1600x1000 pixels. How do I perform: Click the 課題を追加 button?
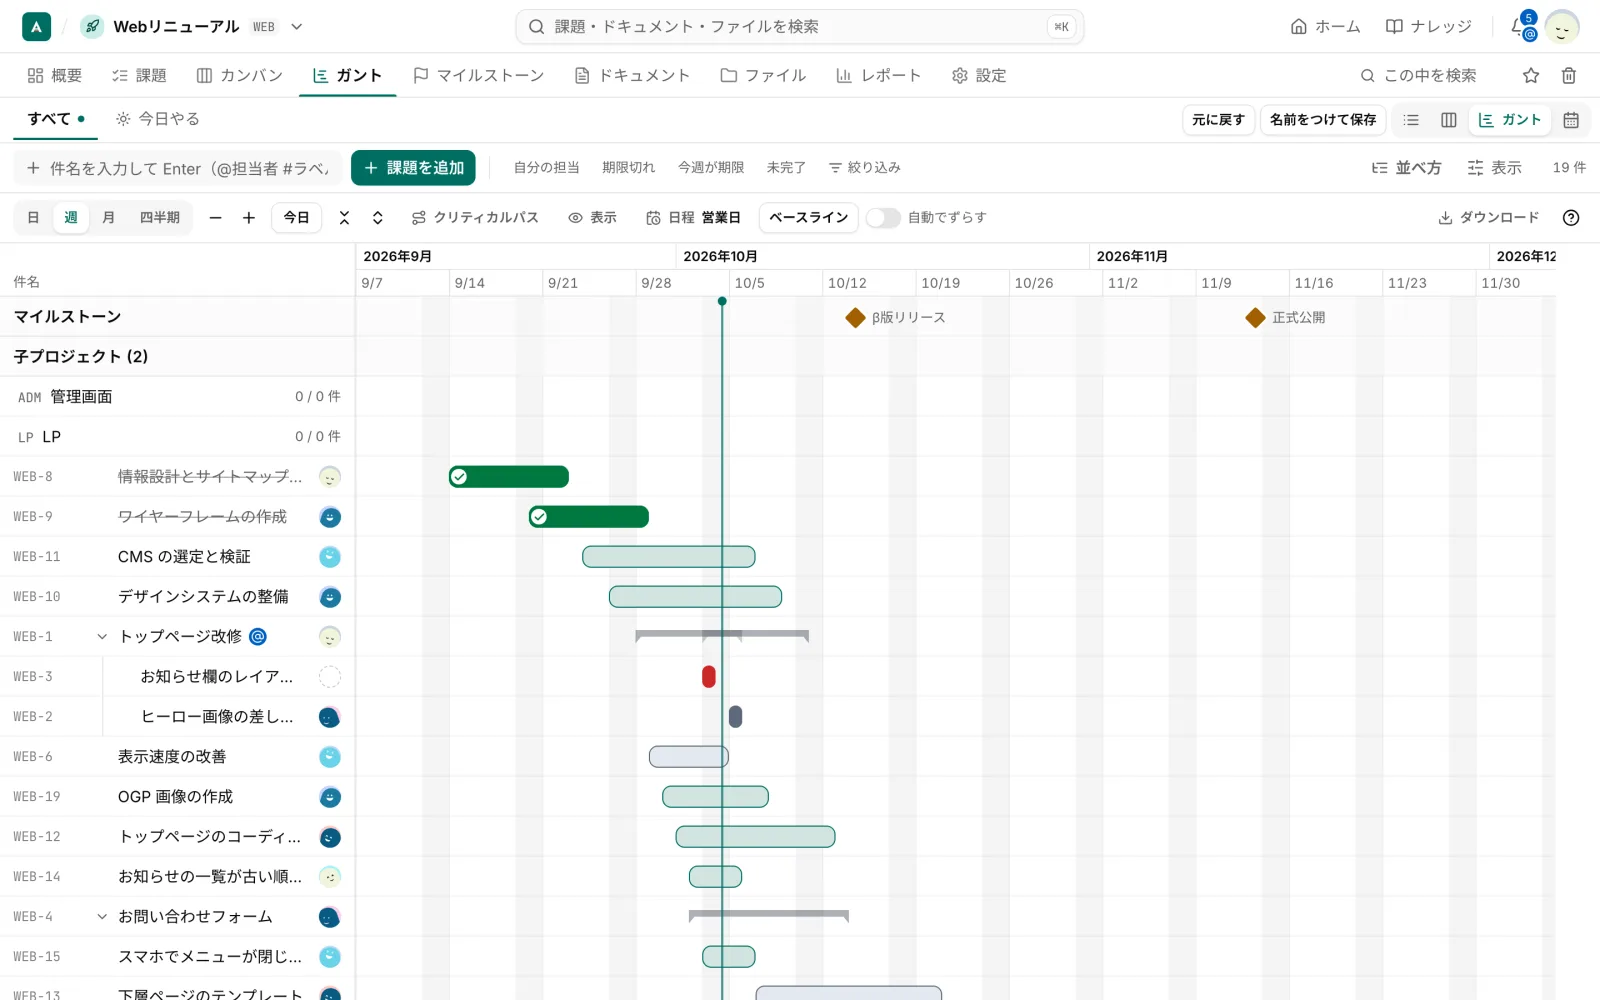[x=413, y=168]
